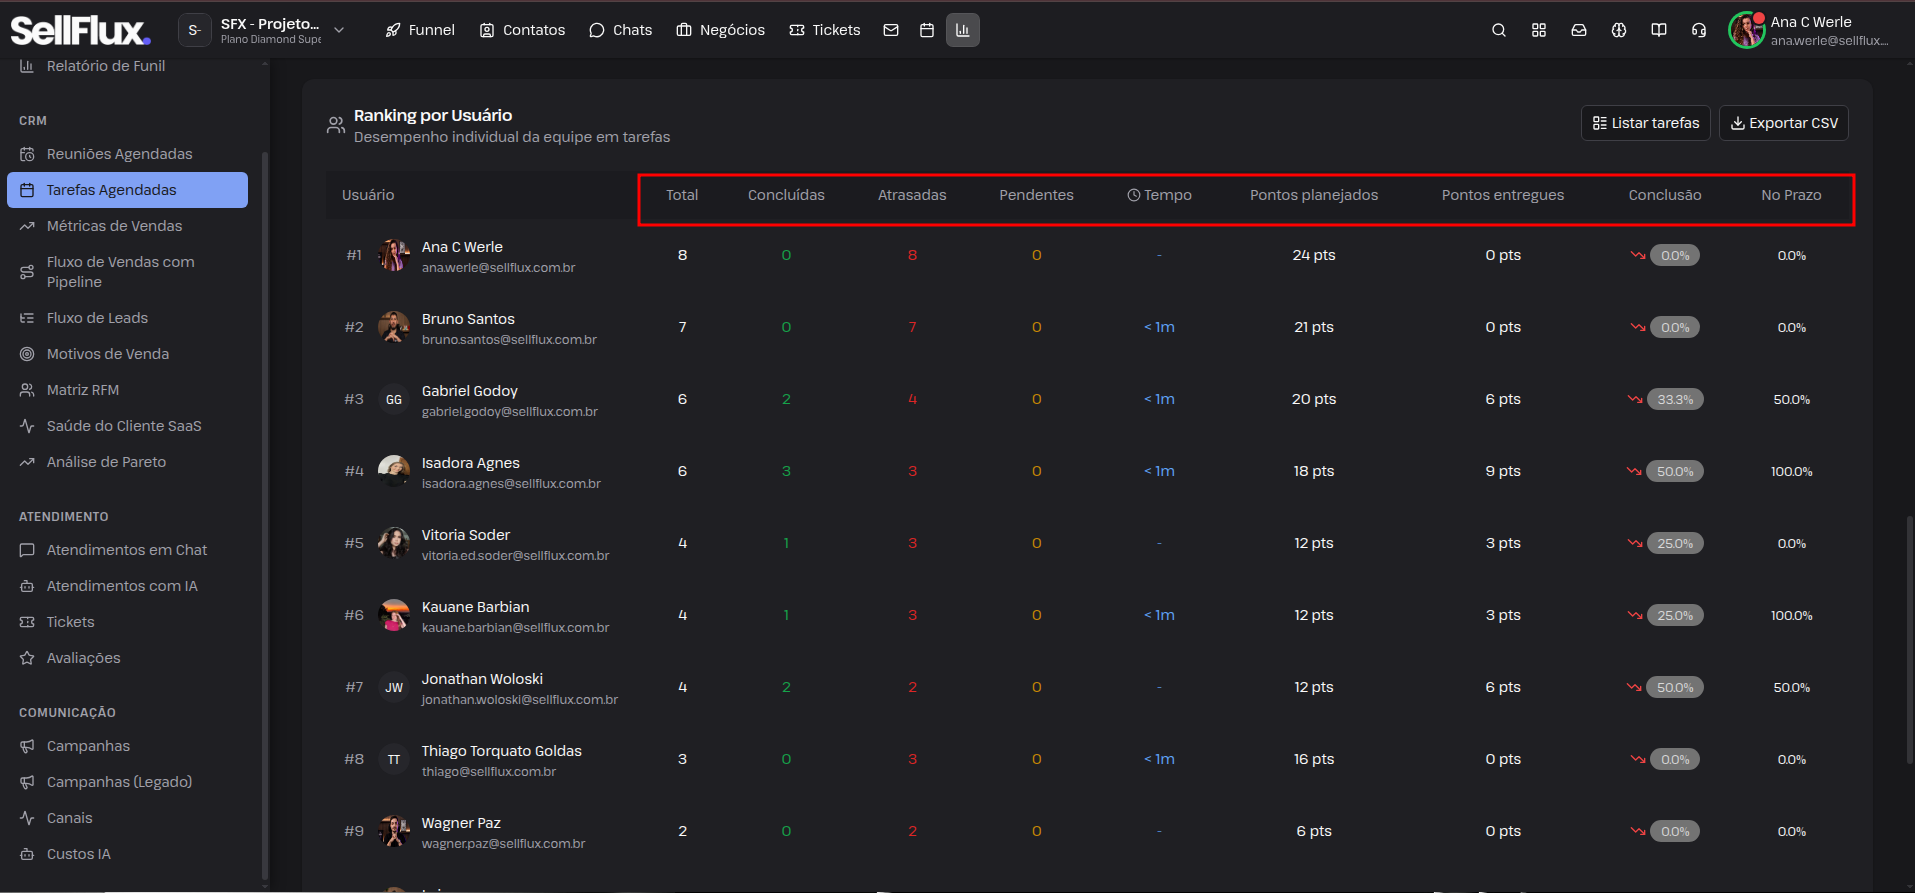Click the book documentation icon

click(1659, 30)
